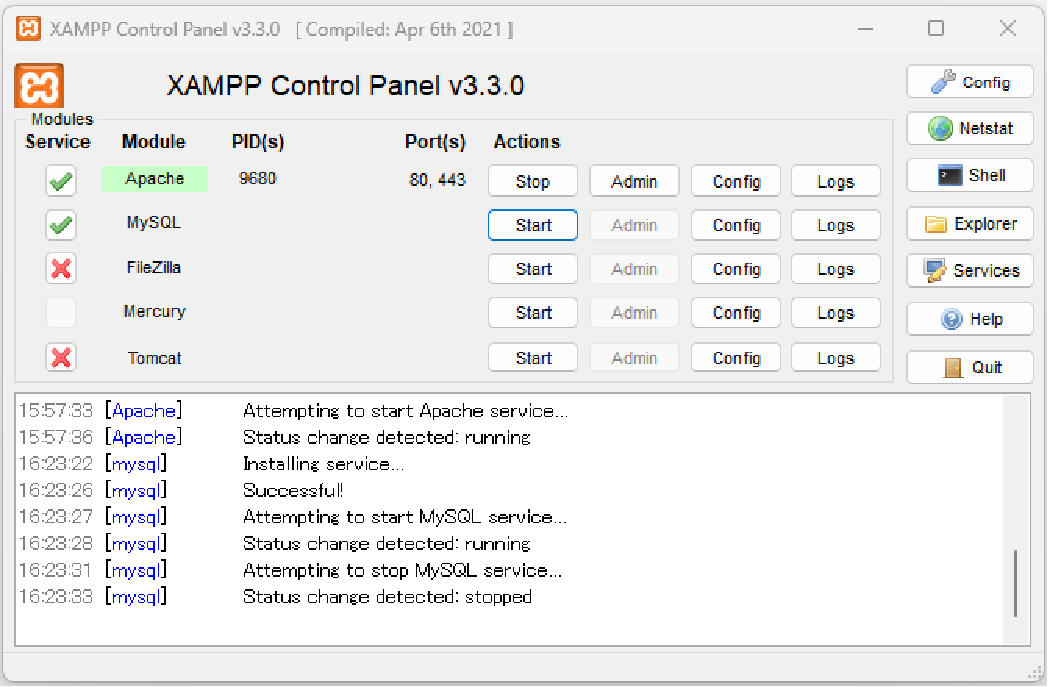Screen dimensions: 1048x687
Task: Click log line 'Attempting to stop MySQL service...'
Action: pyautogui.click(x=402, y=570)
